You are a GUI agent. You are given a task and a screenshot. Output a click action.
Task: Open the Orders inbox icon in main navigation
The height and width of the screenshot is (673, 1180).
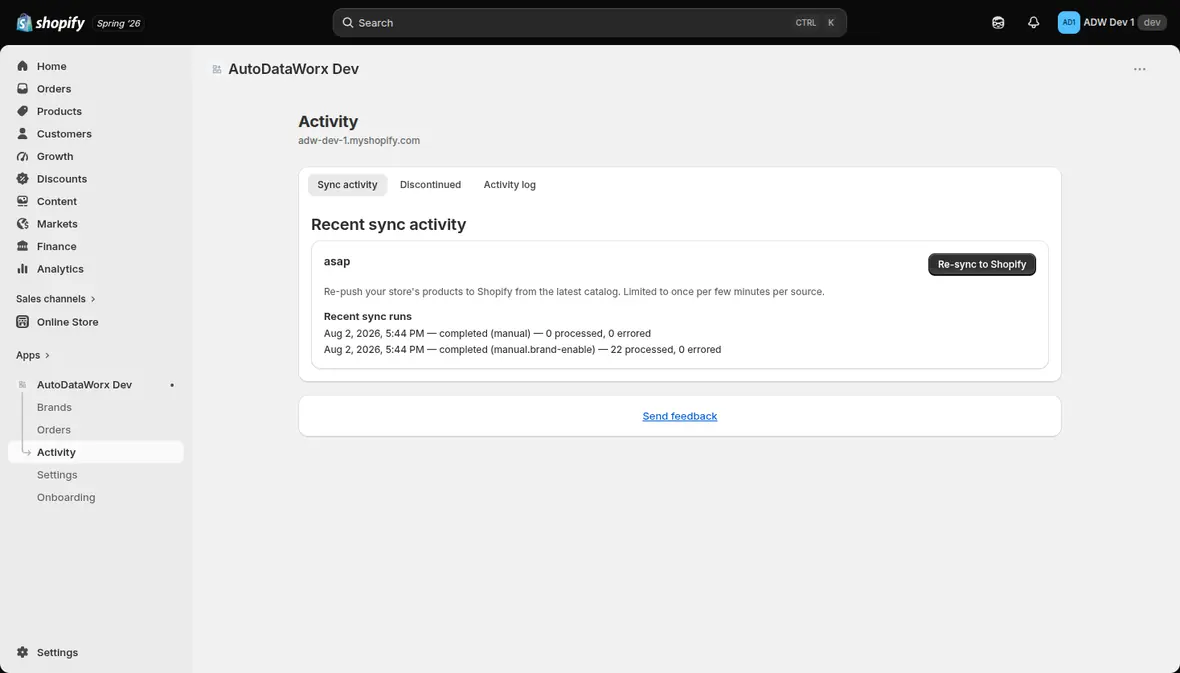click(x=23, y=89)
